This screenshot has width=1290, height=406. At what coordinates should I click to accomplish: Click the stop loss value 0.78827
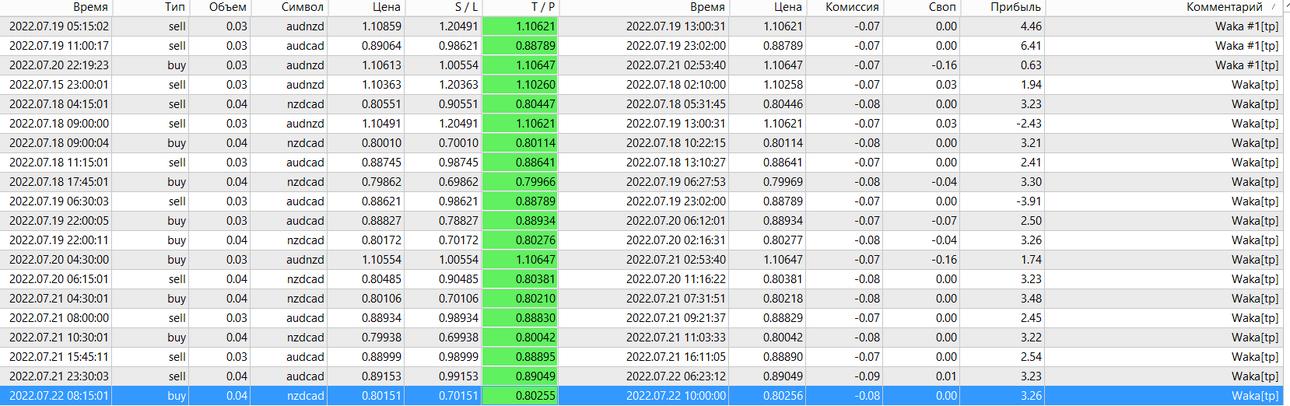(459, 221)
